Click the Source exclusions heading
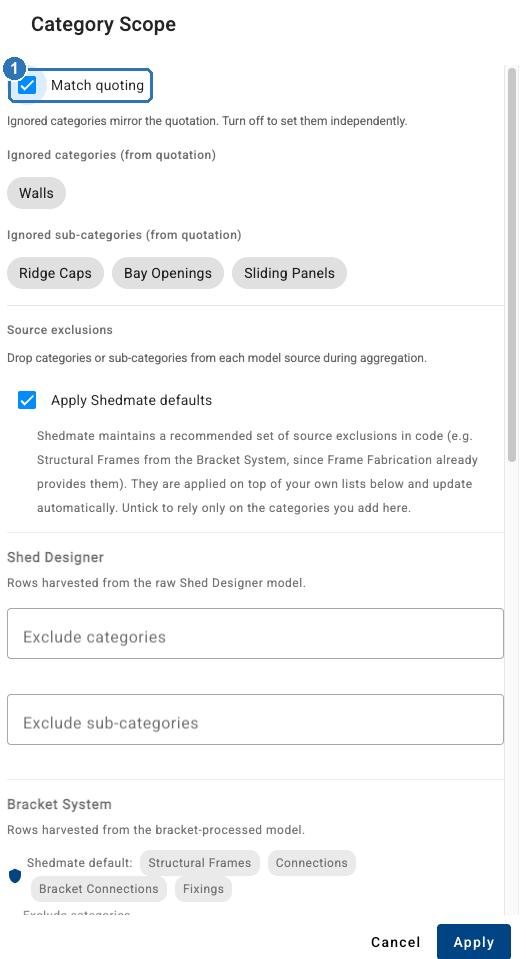This screenshot has width=526, height=959. pos(60,330)
